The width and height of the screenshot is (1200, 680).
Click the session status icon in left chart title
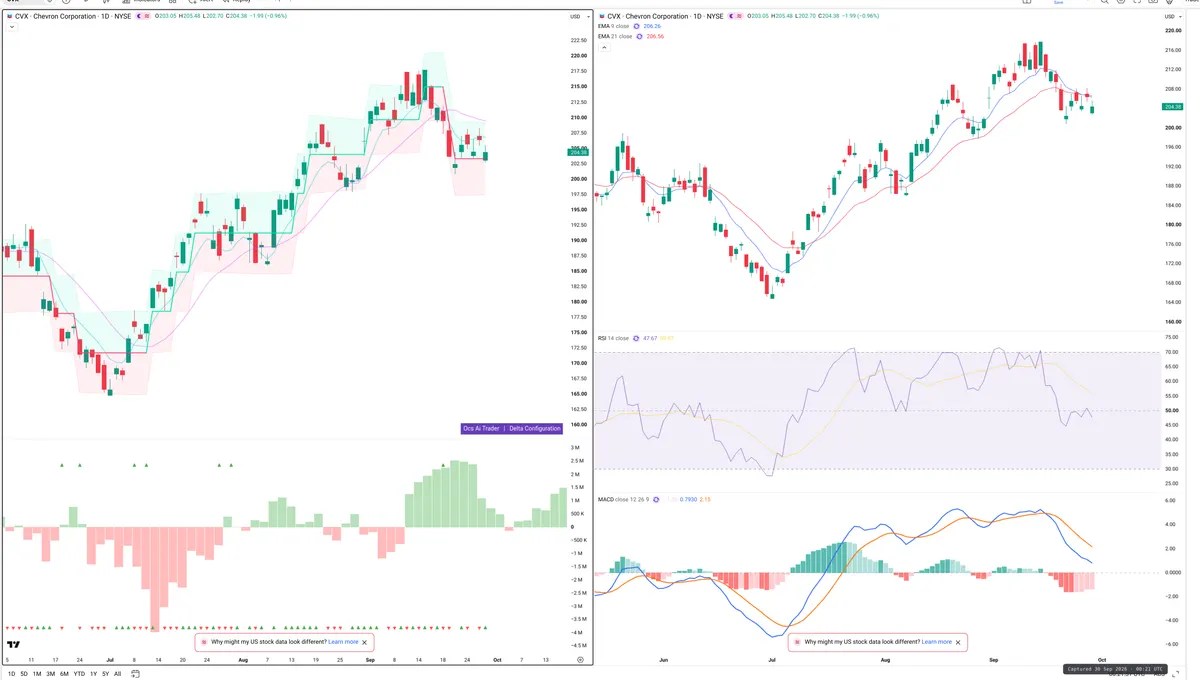tap(139, 16)
